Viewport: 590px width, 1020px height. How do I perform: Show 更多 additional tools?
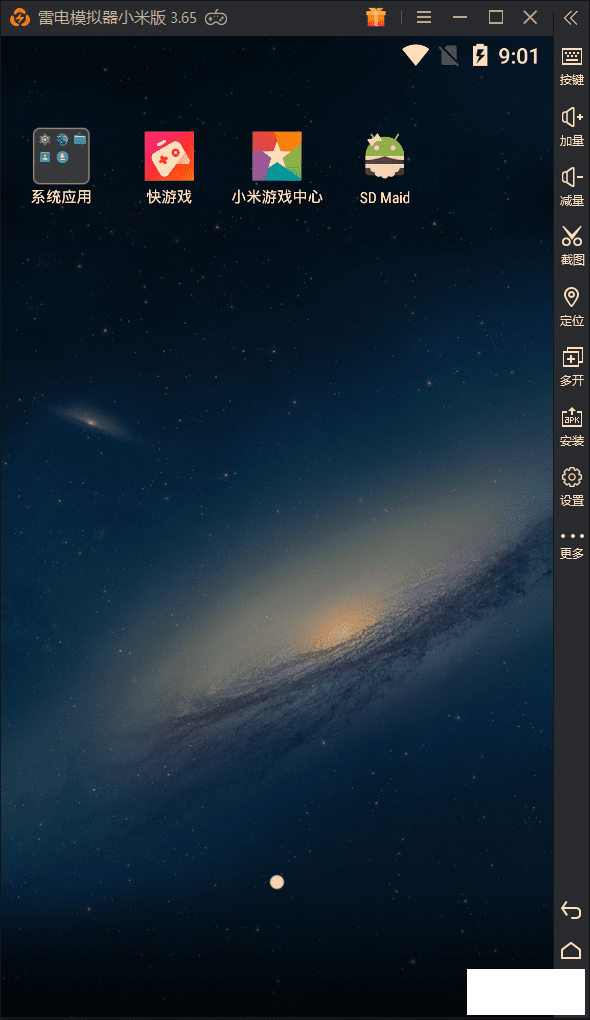(x=572, y=545)
